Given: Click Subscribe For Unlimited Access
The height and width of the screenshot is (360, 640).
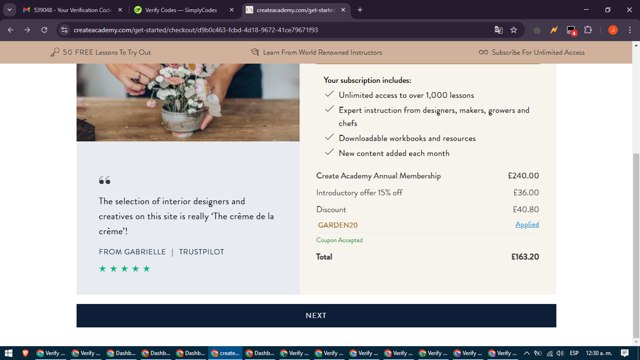Looking at the screenshot, I should (x=532, y=52).
